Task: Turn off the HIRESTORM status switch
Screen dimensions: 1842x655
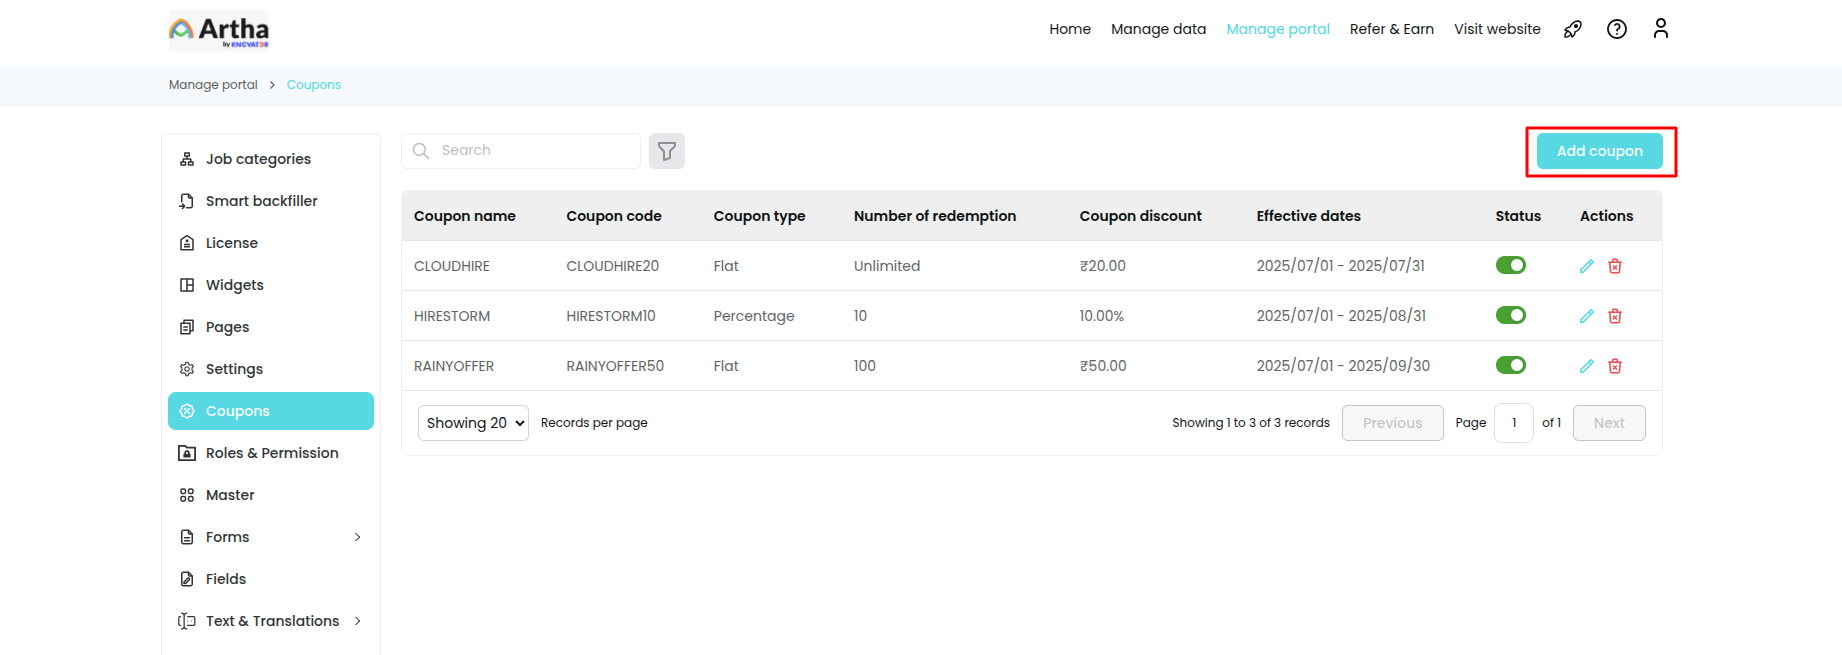Action: click(x=1510, y=315)
